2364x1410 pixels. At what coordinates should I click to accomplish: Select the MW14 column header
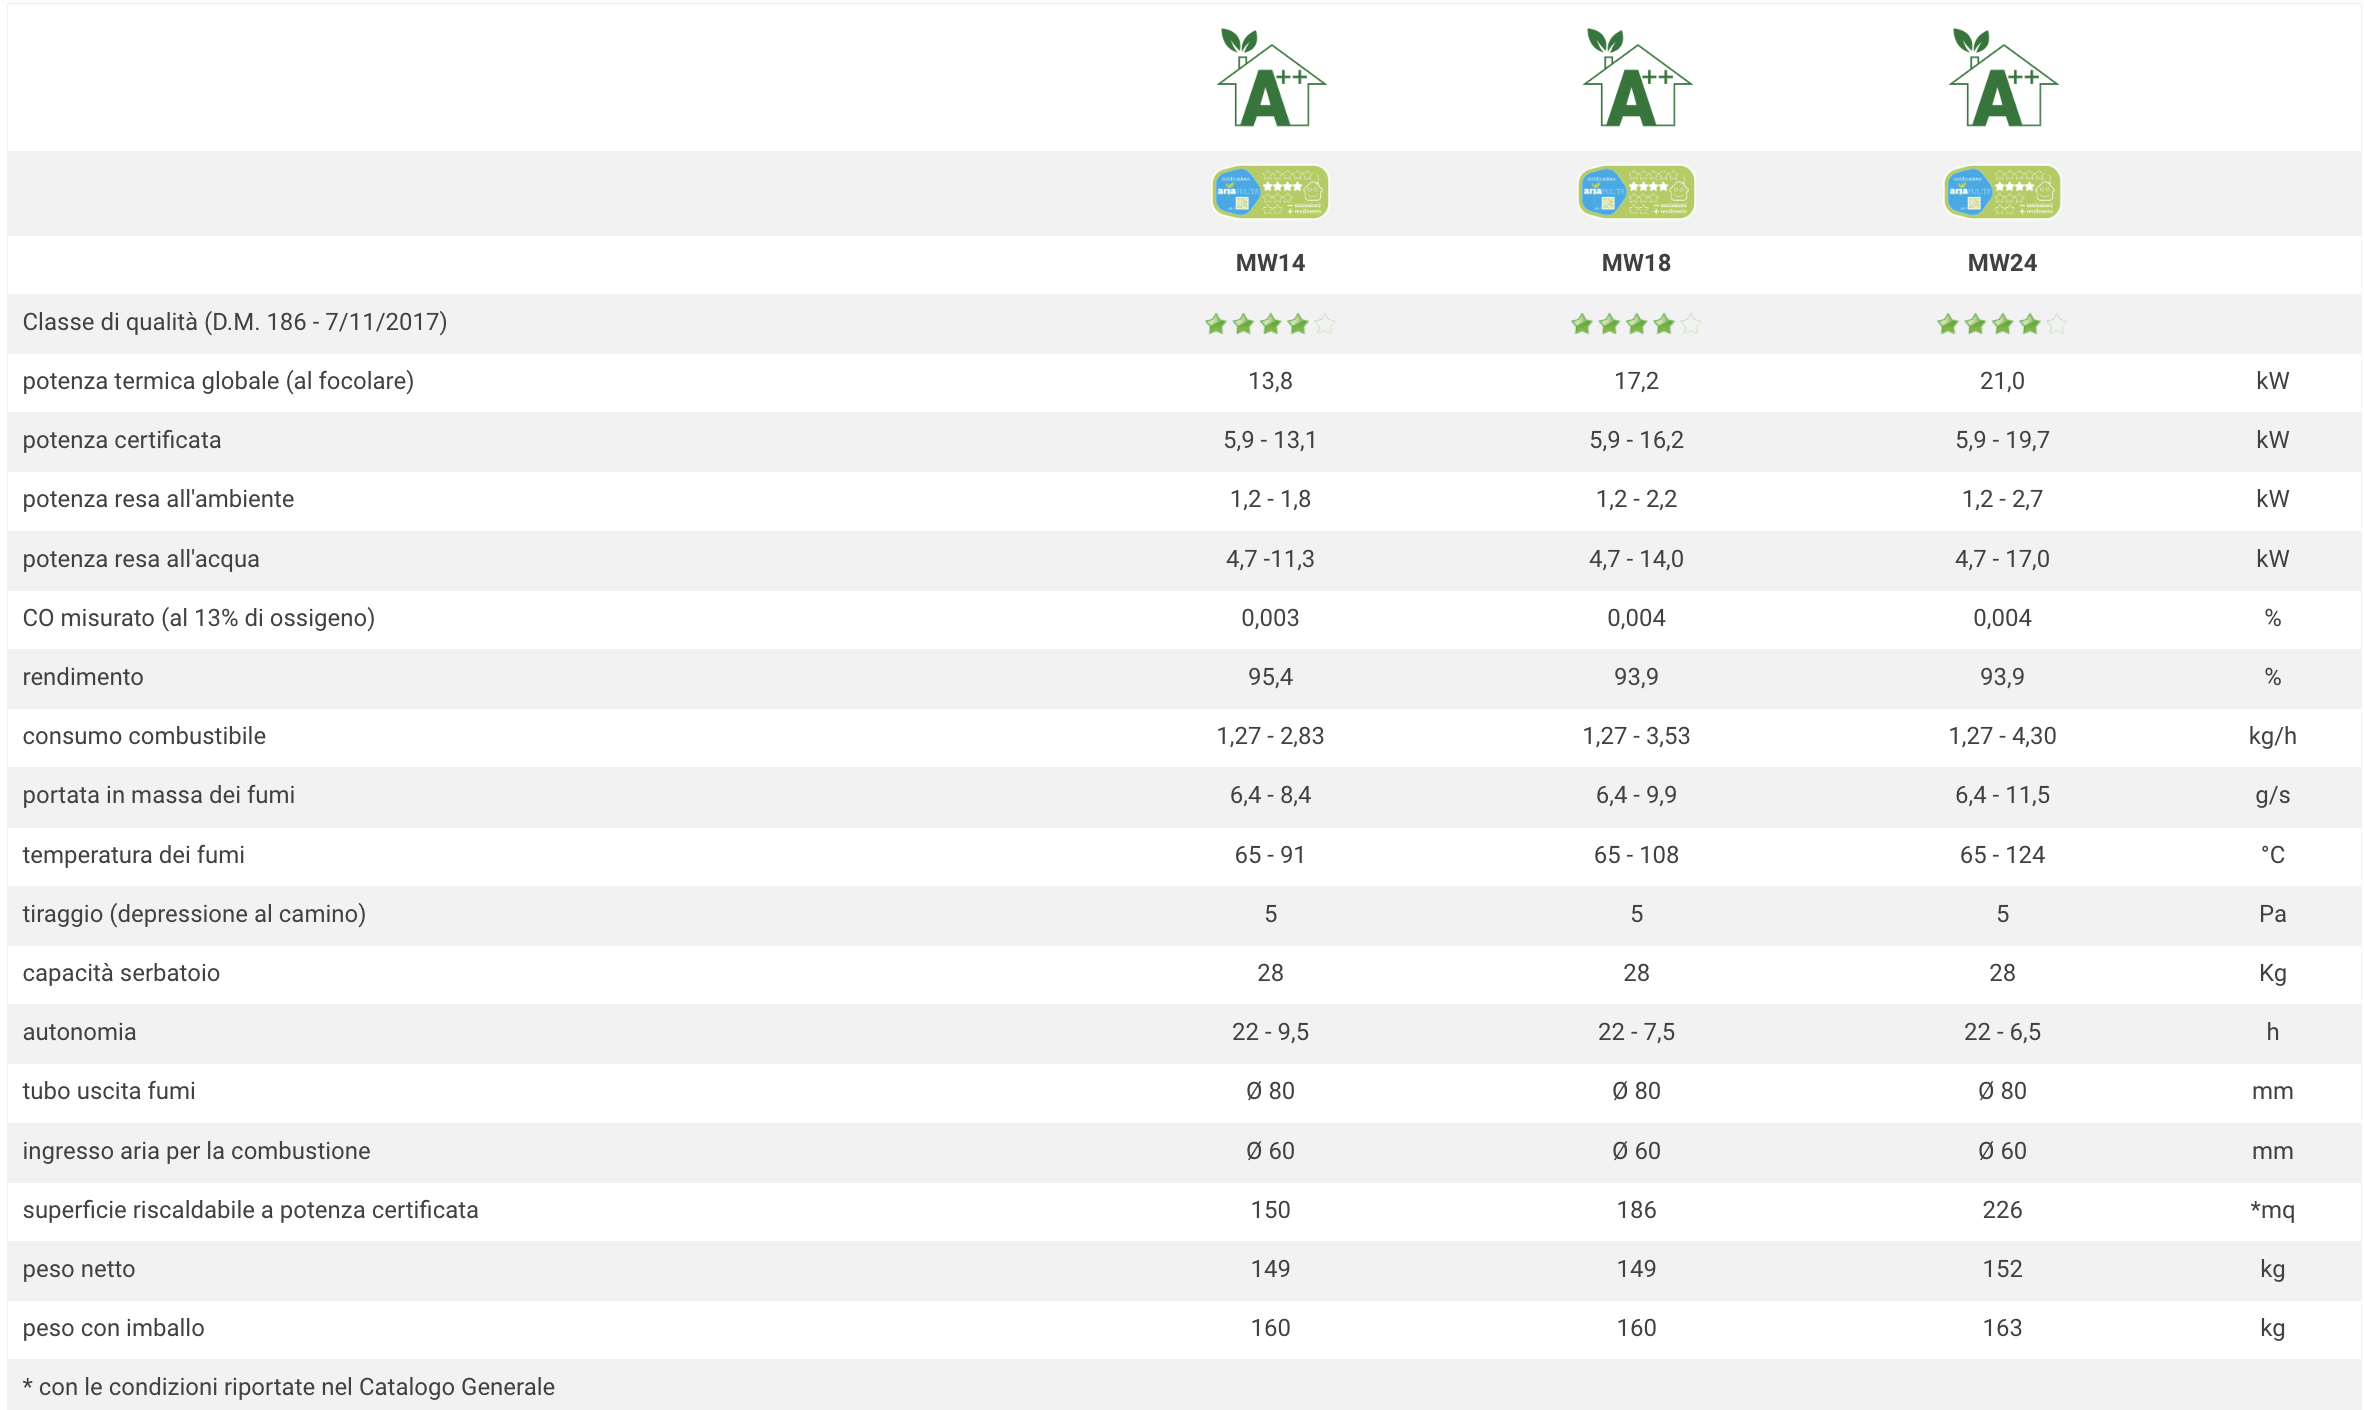[x=1270, y=263]
